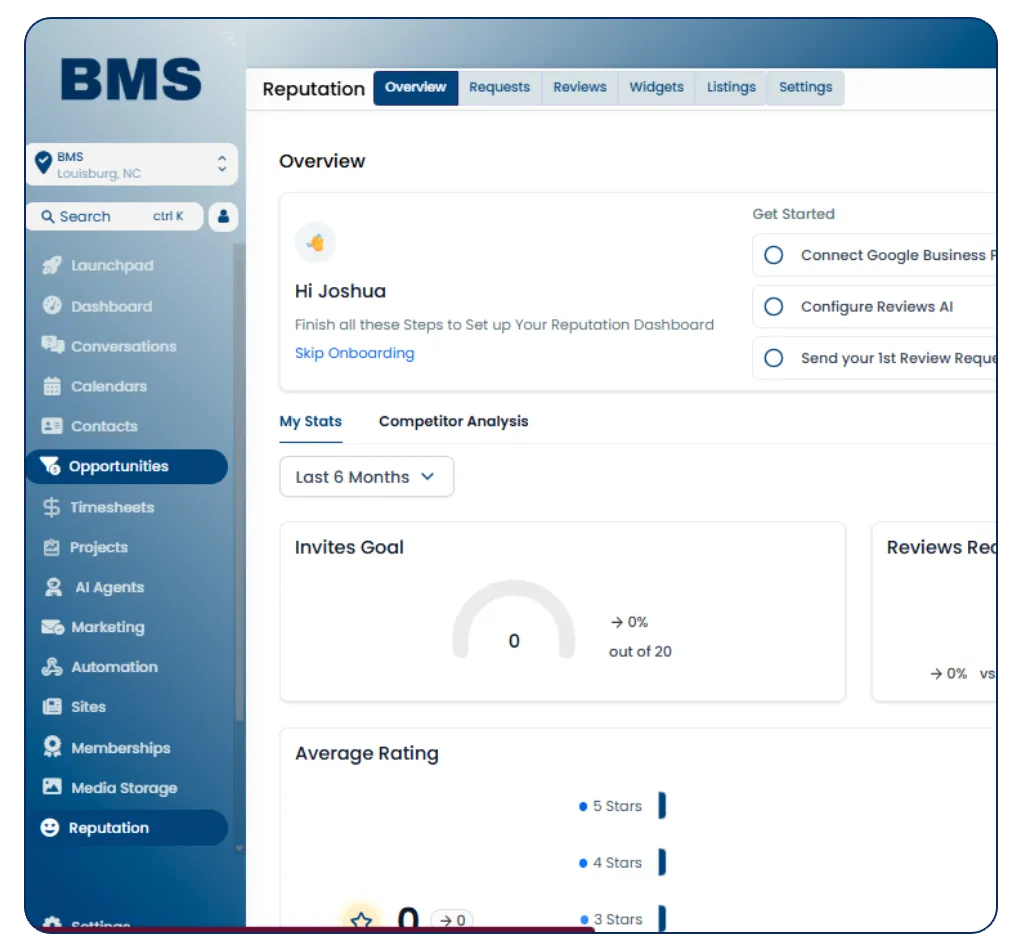Image resolution: width=1022 pixels, height=952 pixels.
Task: Open Automation workflow icon
Action: coord(51,667)
